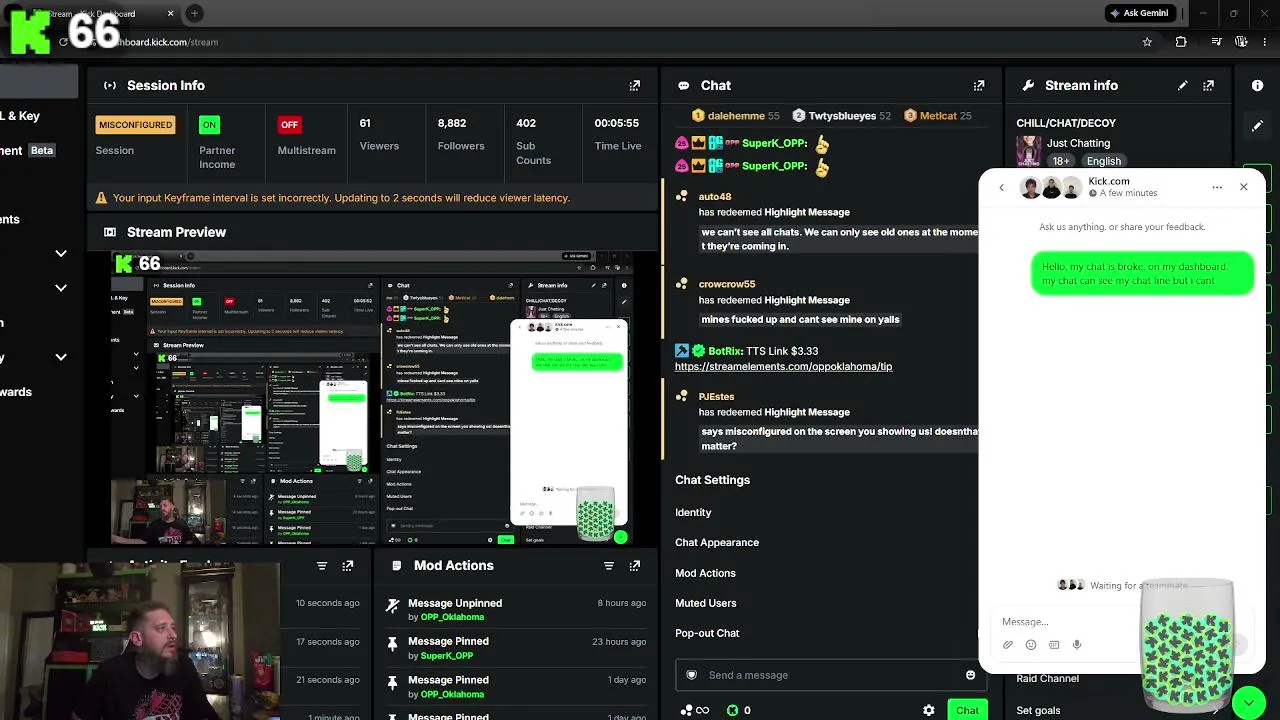The height and width of the screenshot is (720, 1280).
Task: Go back in the Kick.com support widget
Action: pos(1001,187)
